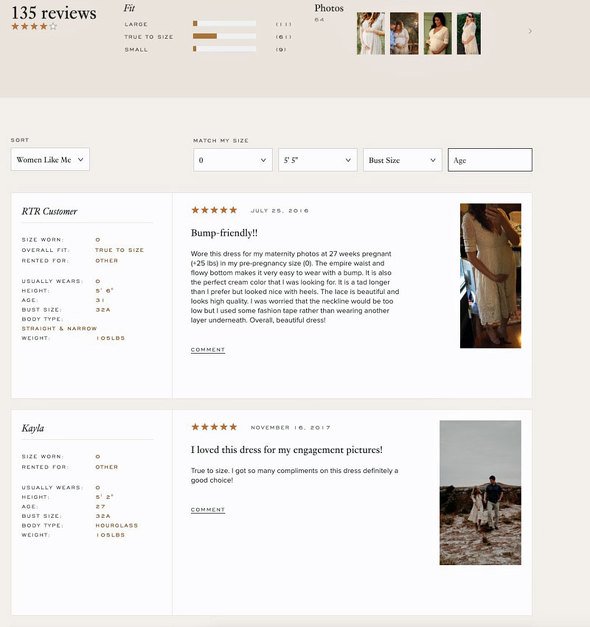Viewport: 590px width, 627px height.
Task: Open Kayla's engagement photo
Action: pyautogui.click(x=480, y=493)
